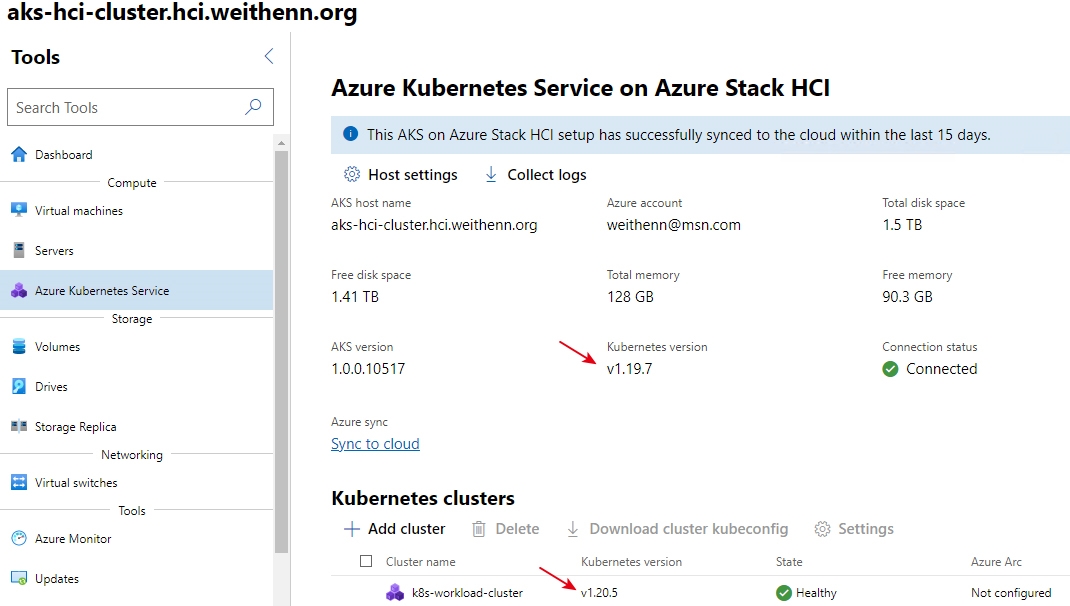Select the k8s-workload-cluster row name
Viewport: 1070px width, 606px height.
pos(467,593)
